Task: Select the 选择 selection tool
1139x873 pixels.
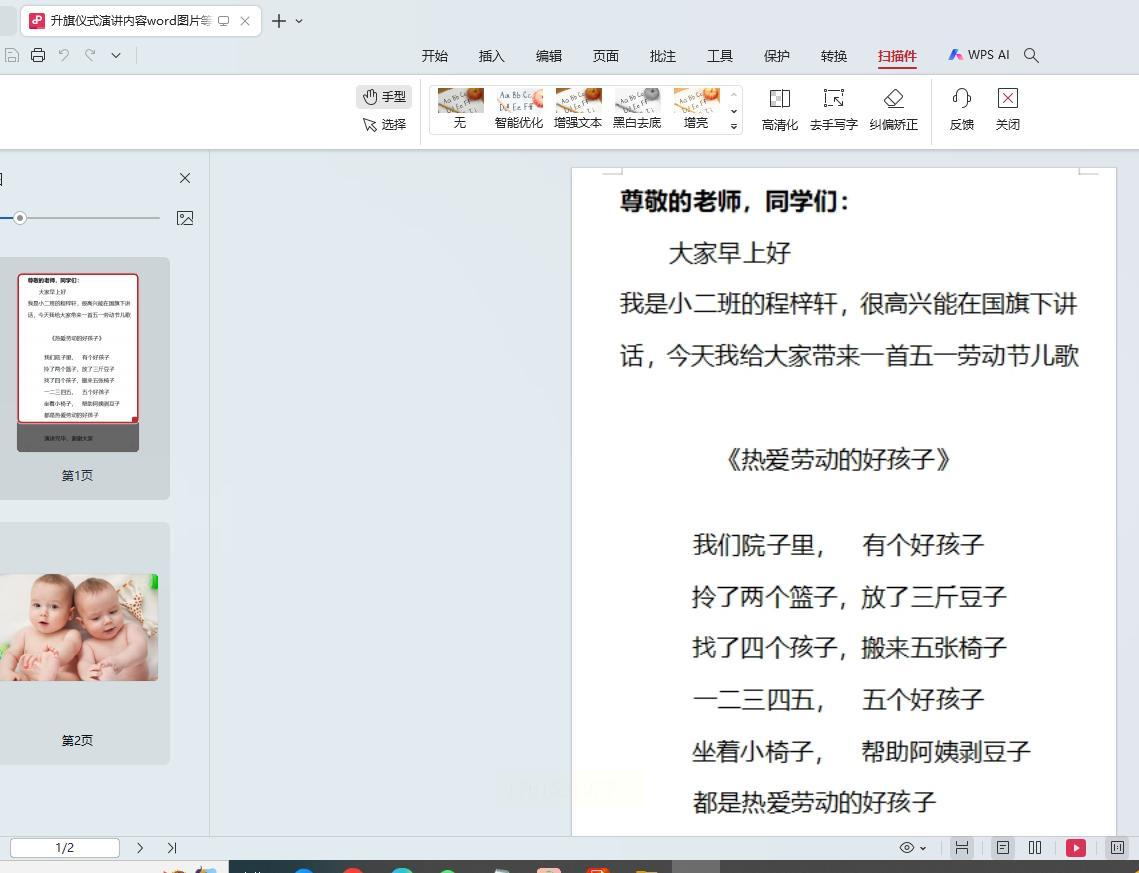Action: point(384,124)
